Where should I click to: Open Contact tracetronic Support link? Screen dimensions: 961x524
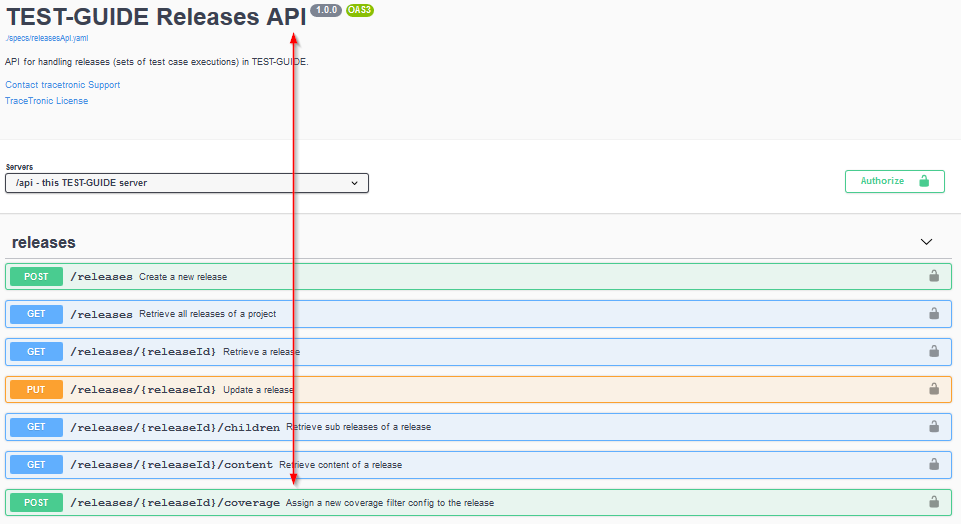coord(63,85)
